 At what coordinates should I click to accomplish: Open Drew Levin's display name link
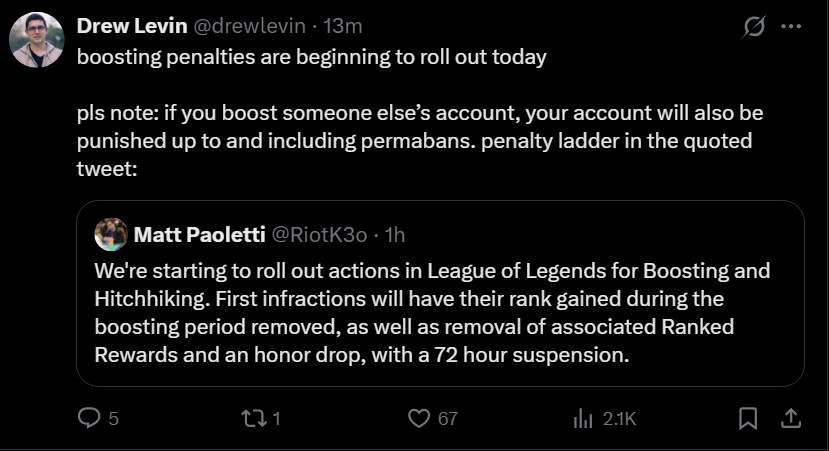pos(129,25)
